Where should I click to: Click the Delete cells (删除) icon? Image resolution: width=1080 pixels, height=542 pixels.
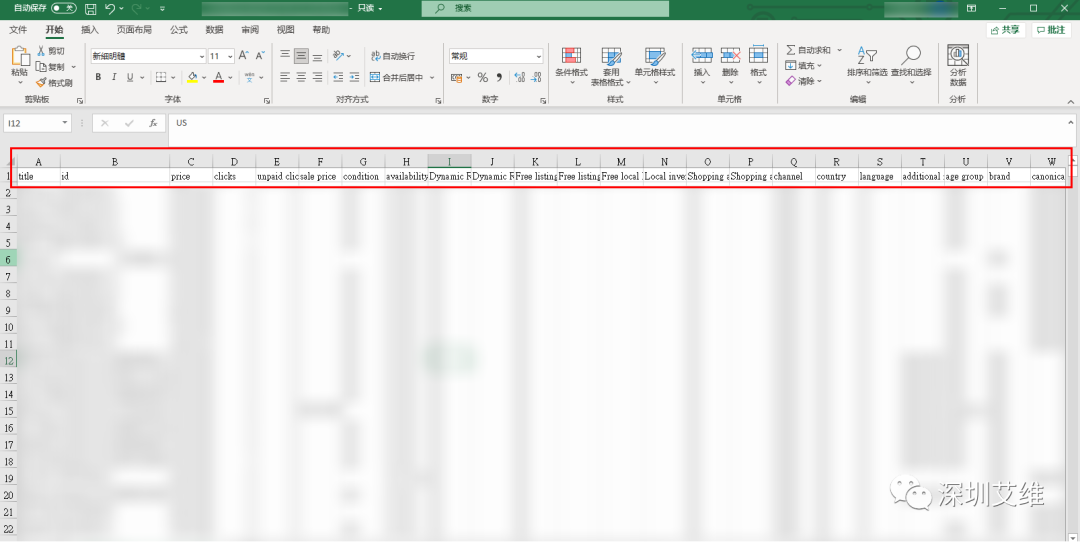tap(730, 56)
